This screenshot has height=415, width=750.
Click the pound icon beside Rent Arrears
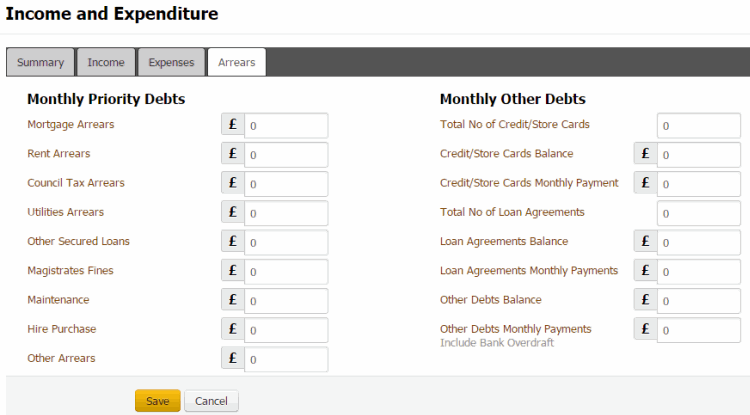point(233,154)
